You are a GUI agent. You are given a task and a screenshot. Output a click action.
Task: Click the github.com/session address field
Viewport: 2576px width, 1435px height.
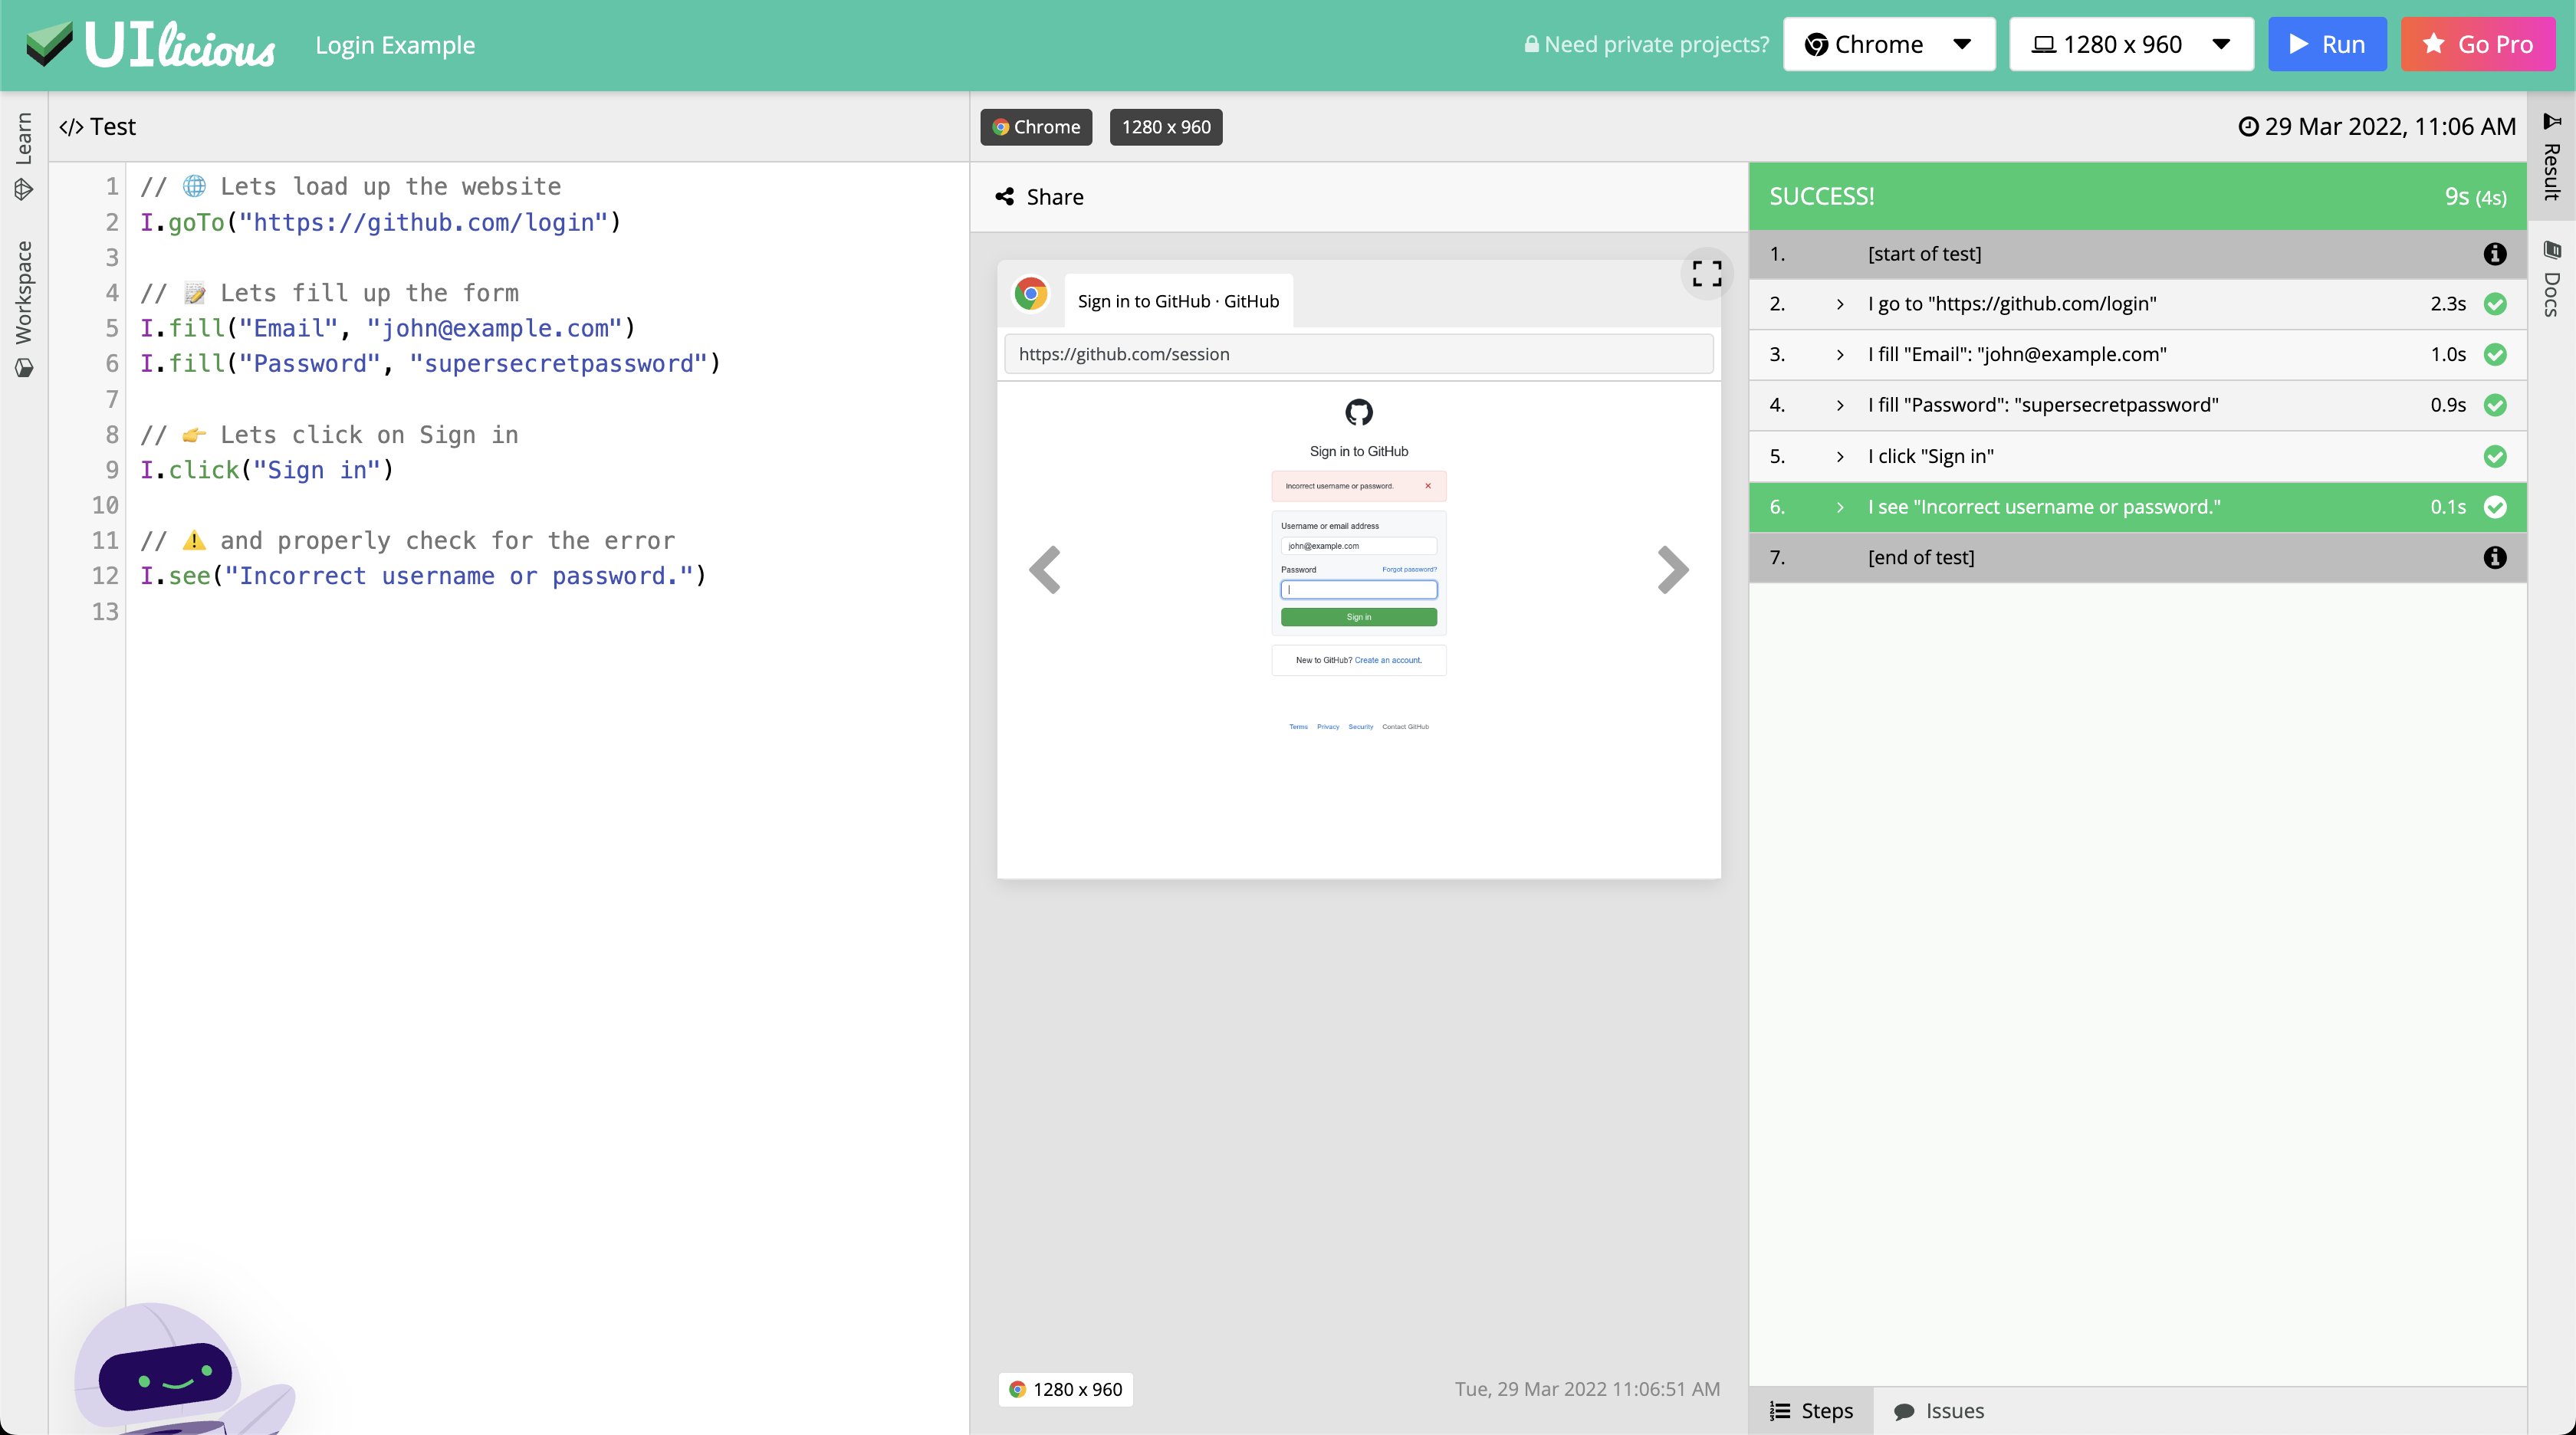(x=1358, y=353)
